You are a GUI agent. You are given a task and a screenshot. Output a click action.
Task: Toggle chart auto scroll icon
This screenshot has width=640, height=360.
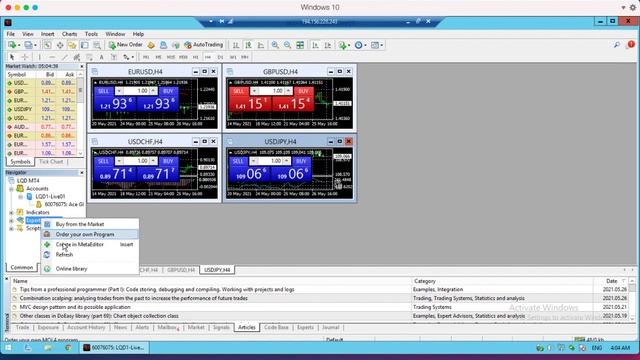pyautogui.click(x=315, y=45)
